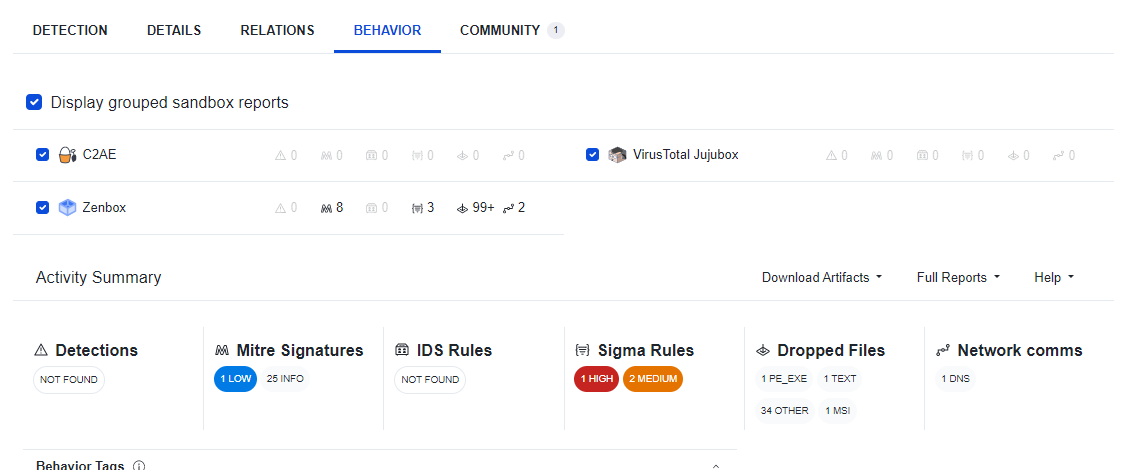1127x470 pixels.
Task: Click Zenbox network comms count icon
Action: tap(508, 208)
